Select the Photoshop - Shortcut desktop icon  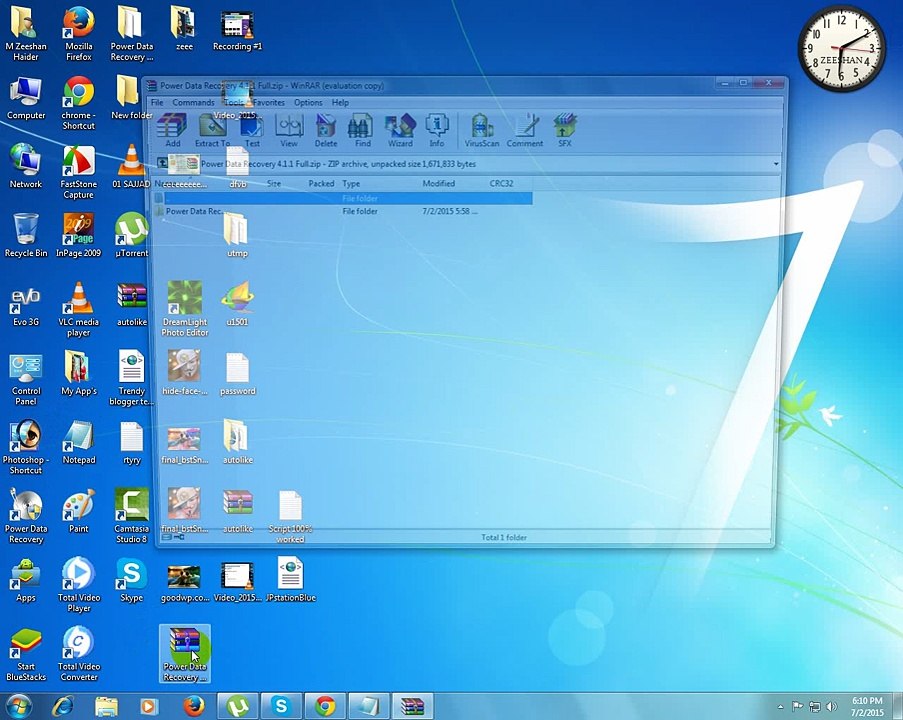(26, 448)
